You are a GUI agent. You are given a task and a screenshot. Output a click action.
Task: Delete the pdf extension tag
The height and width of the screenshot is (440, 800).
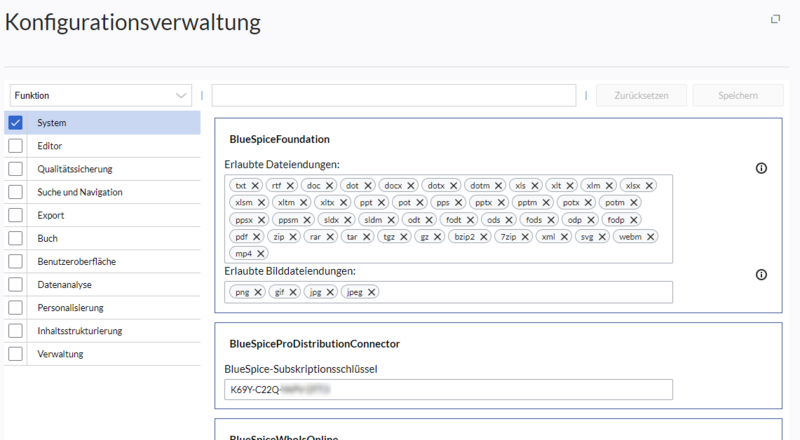pos(257,237)
